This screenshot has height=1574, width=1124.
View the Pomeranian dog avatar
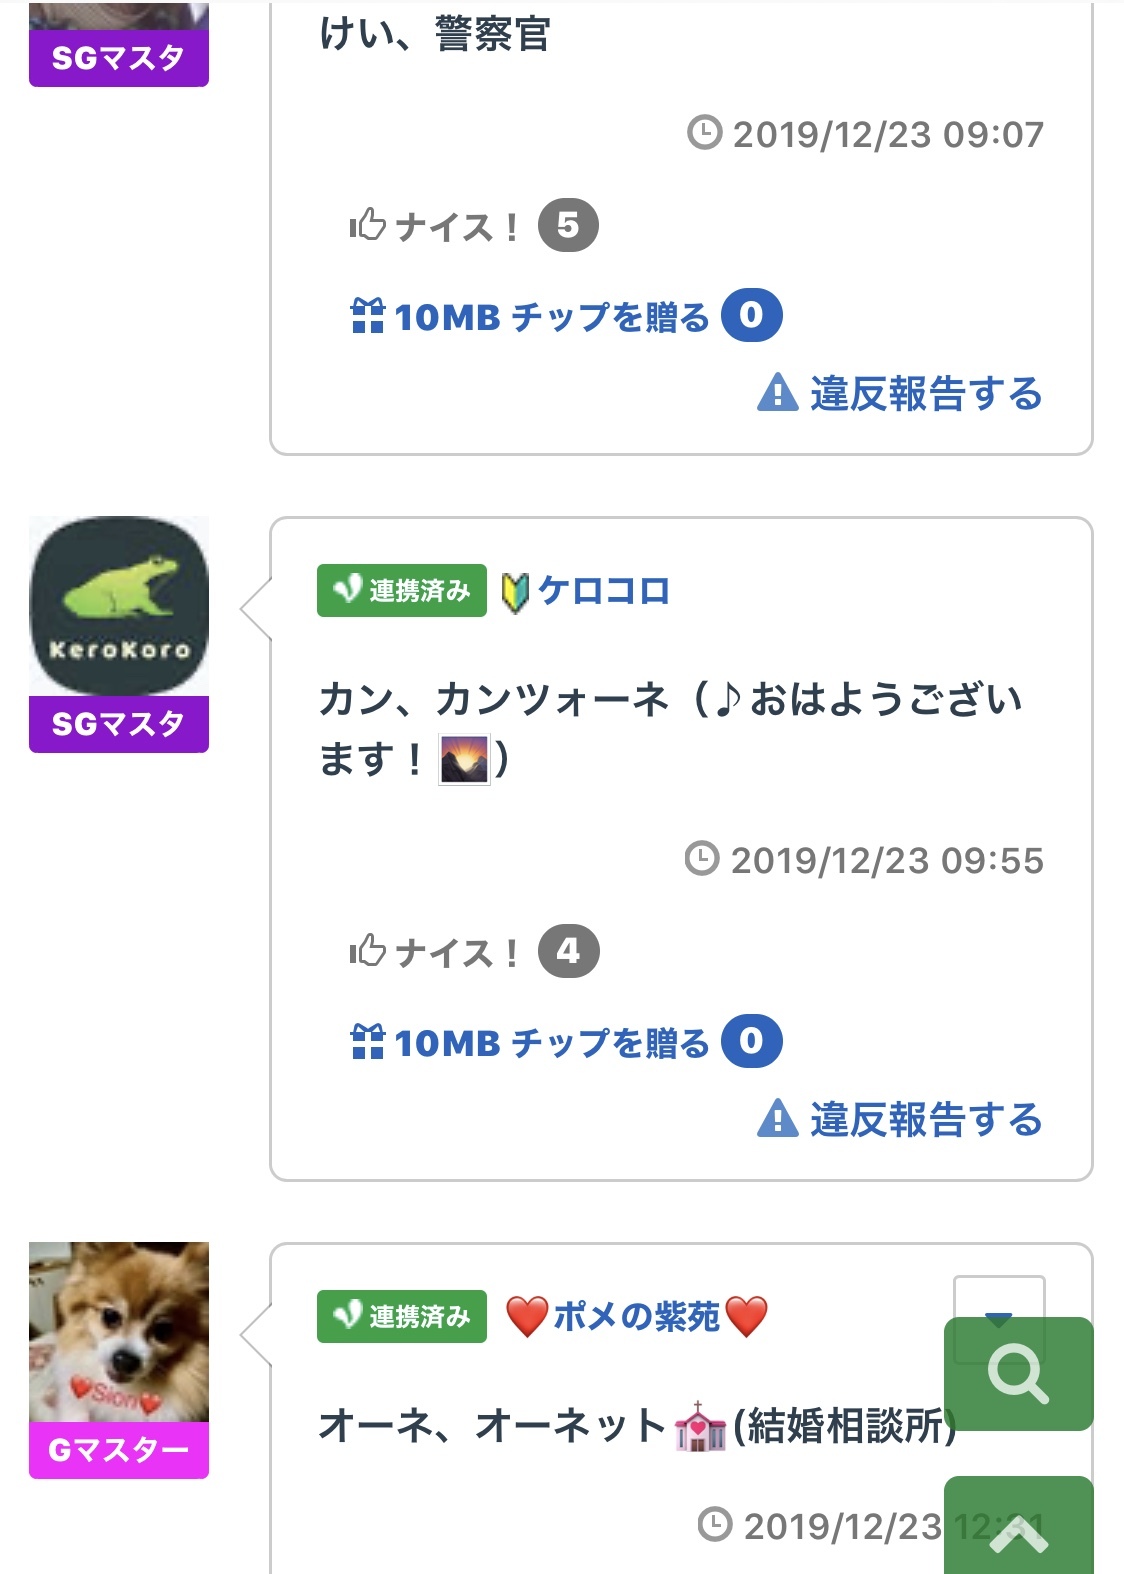click(119, 1332)
